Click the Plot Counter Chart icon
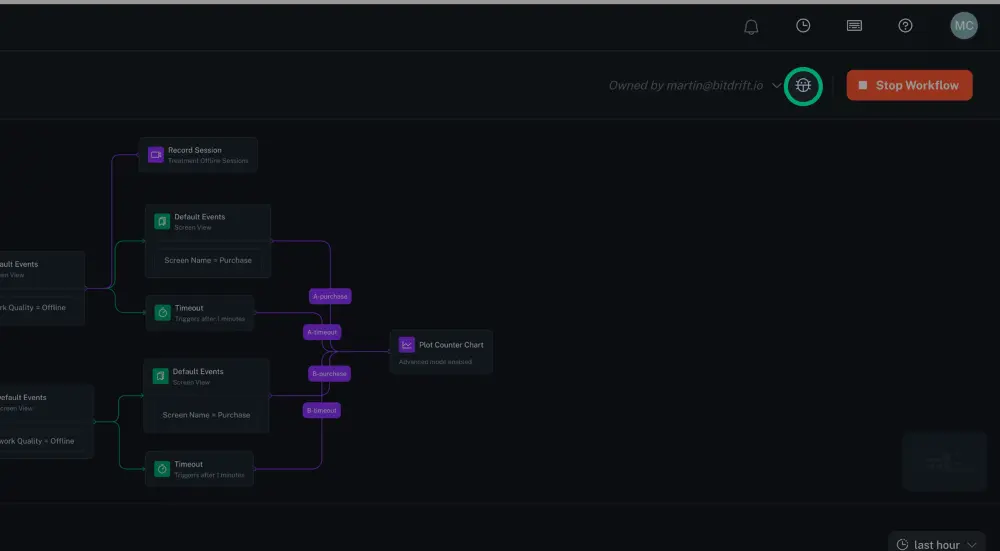The image size is (1000, 551). (x=407, y=345)
